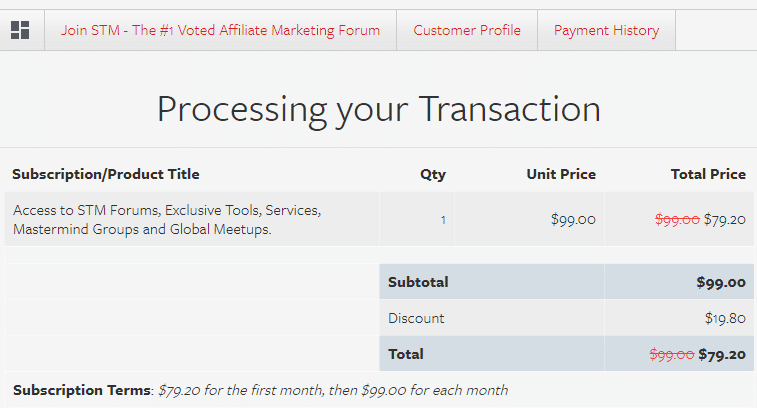Select the STM Forums access product description
This screenshot has height=408, width=757.
tap(166, 220)
